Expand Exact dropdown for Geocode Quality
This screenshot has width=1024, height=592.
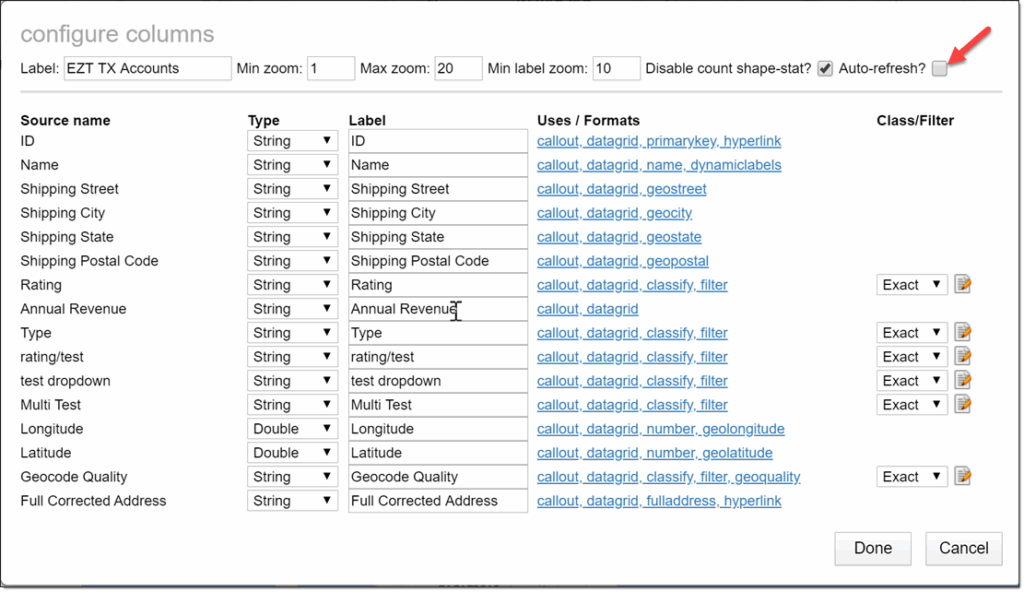(911, 477)
